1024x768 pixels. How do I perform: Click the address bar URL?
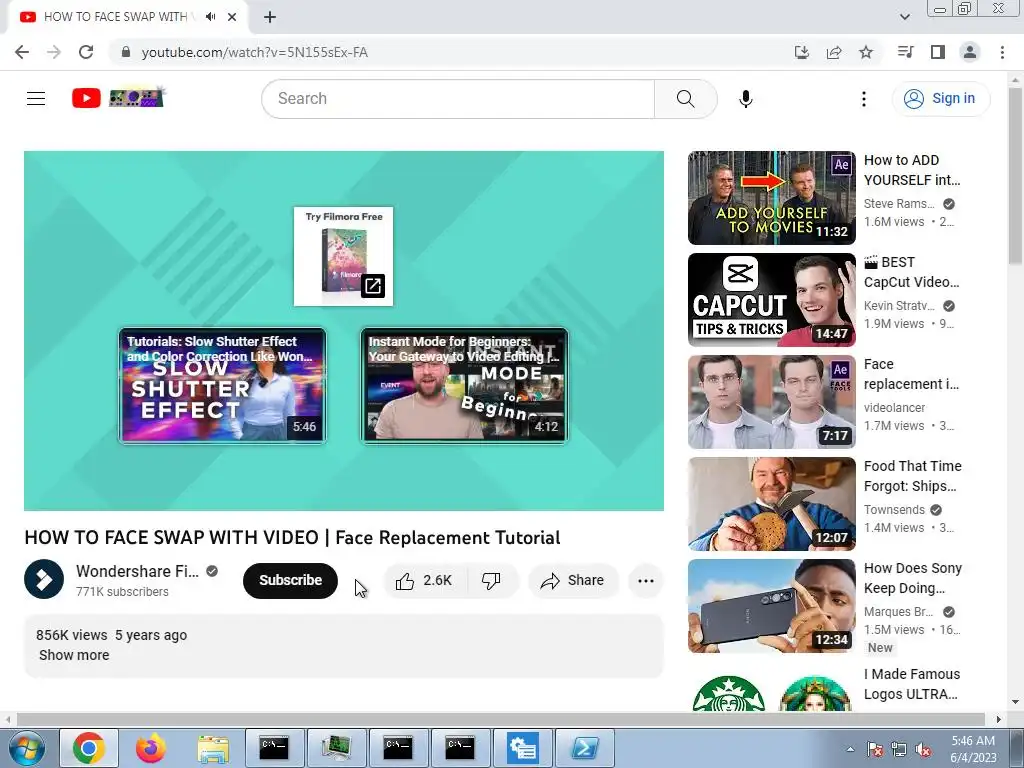255,52
